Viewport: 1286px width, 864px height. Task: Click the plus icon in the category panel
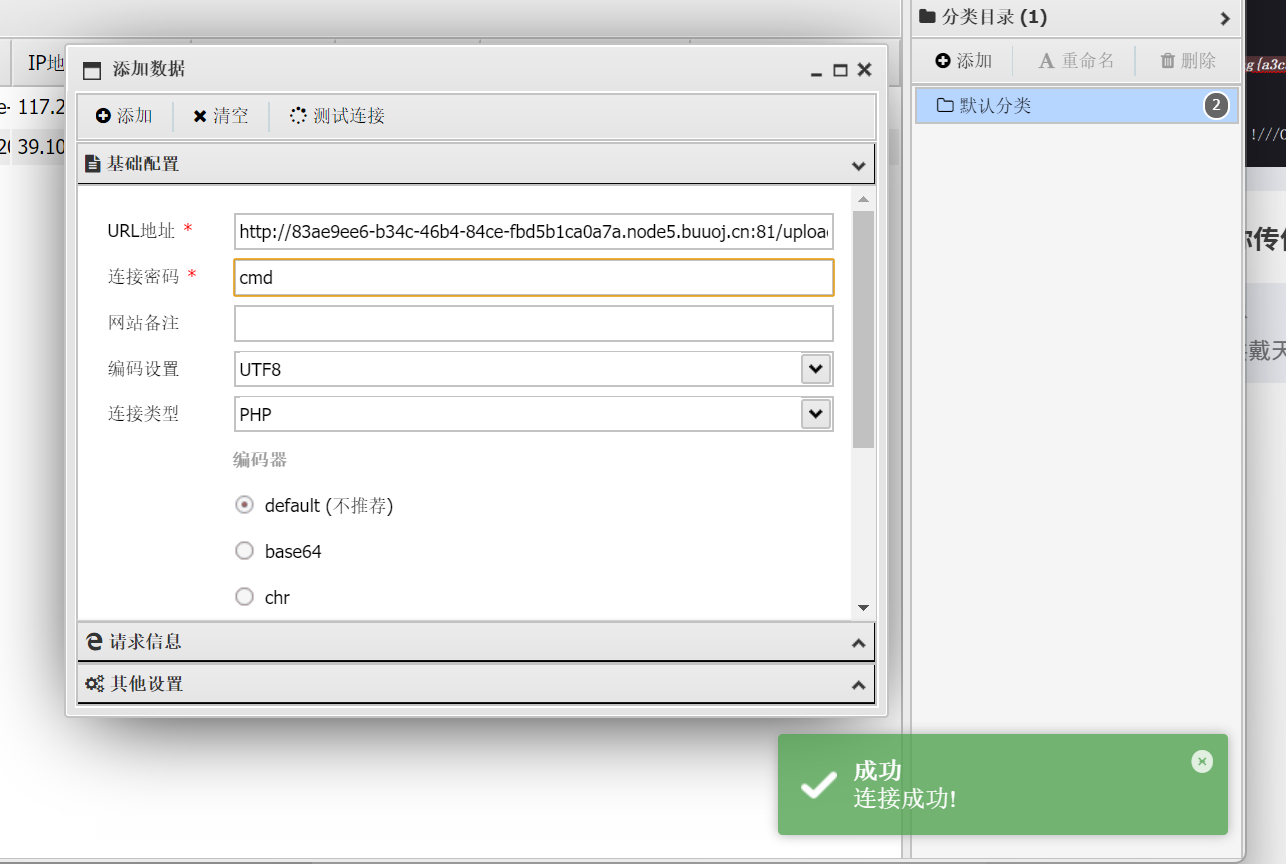(x=943, y=61)
